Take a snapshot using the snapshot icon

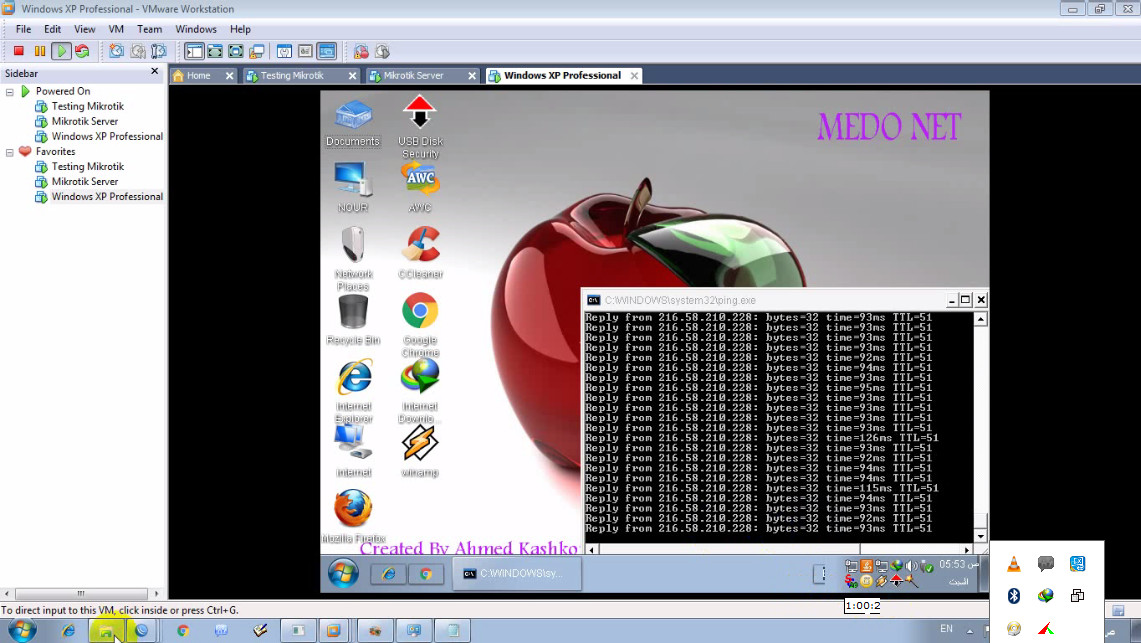pos(116,51)
